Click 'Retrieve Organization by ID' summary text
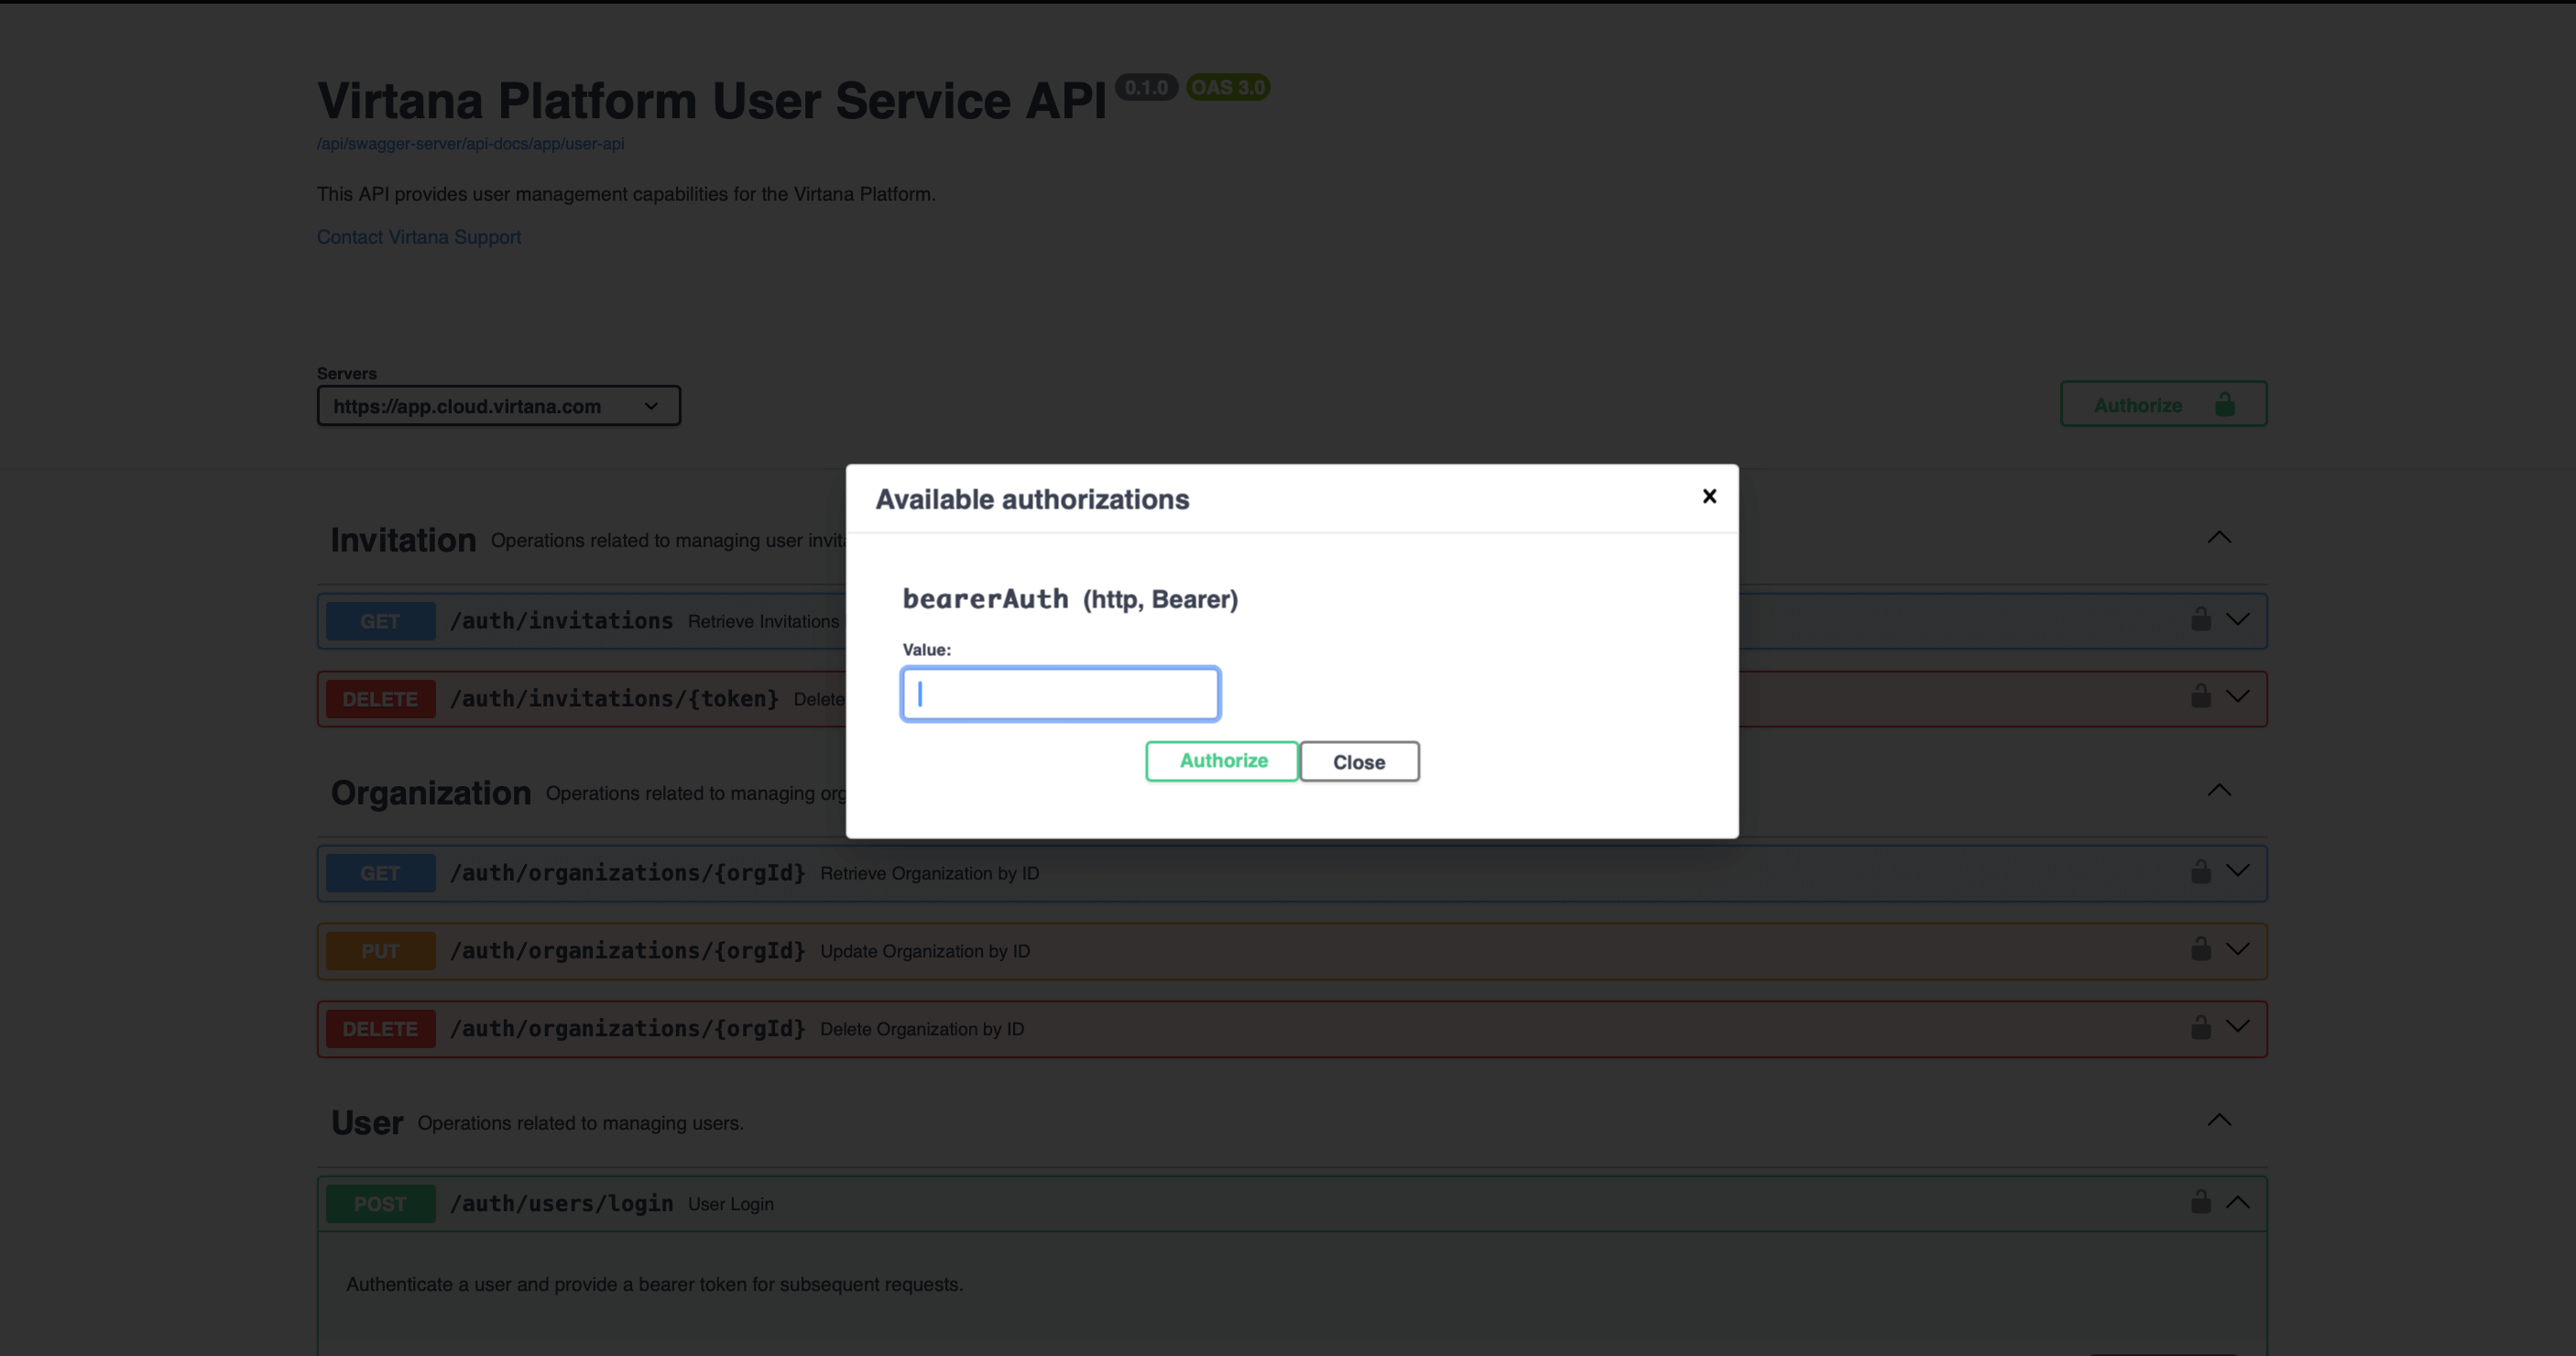 (x=929, y=873)
